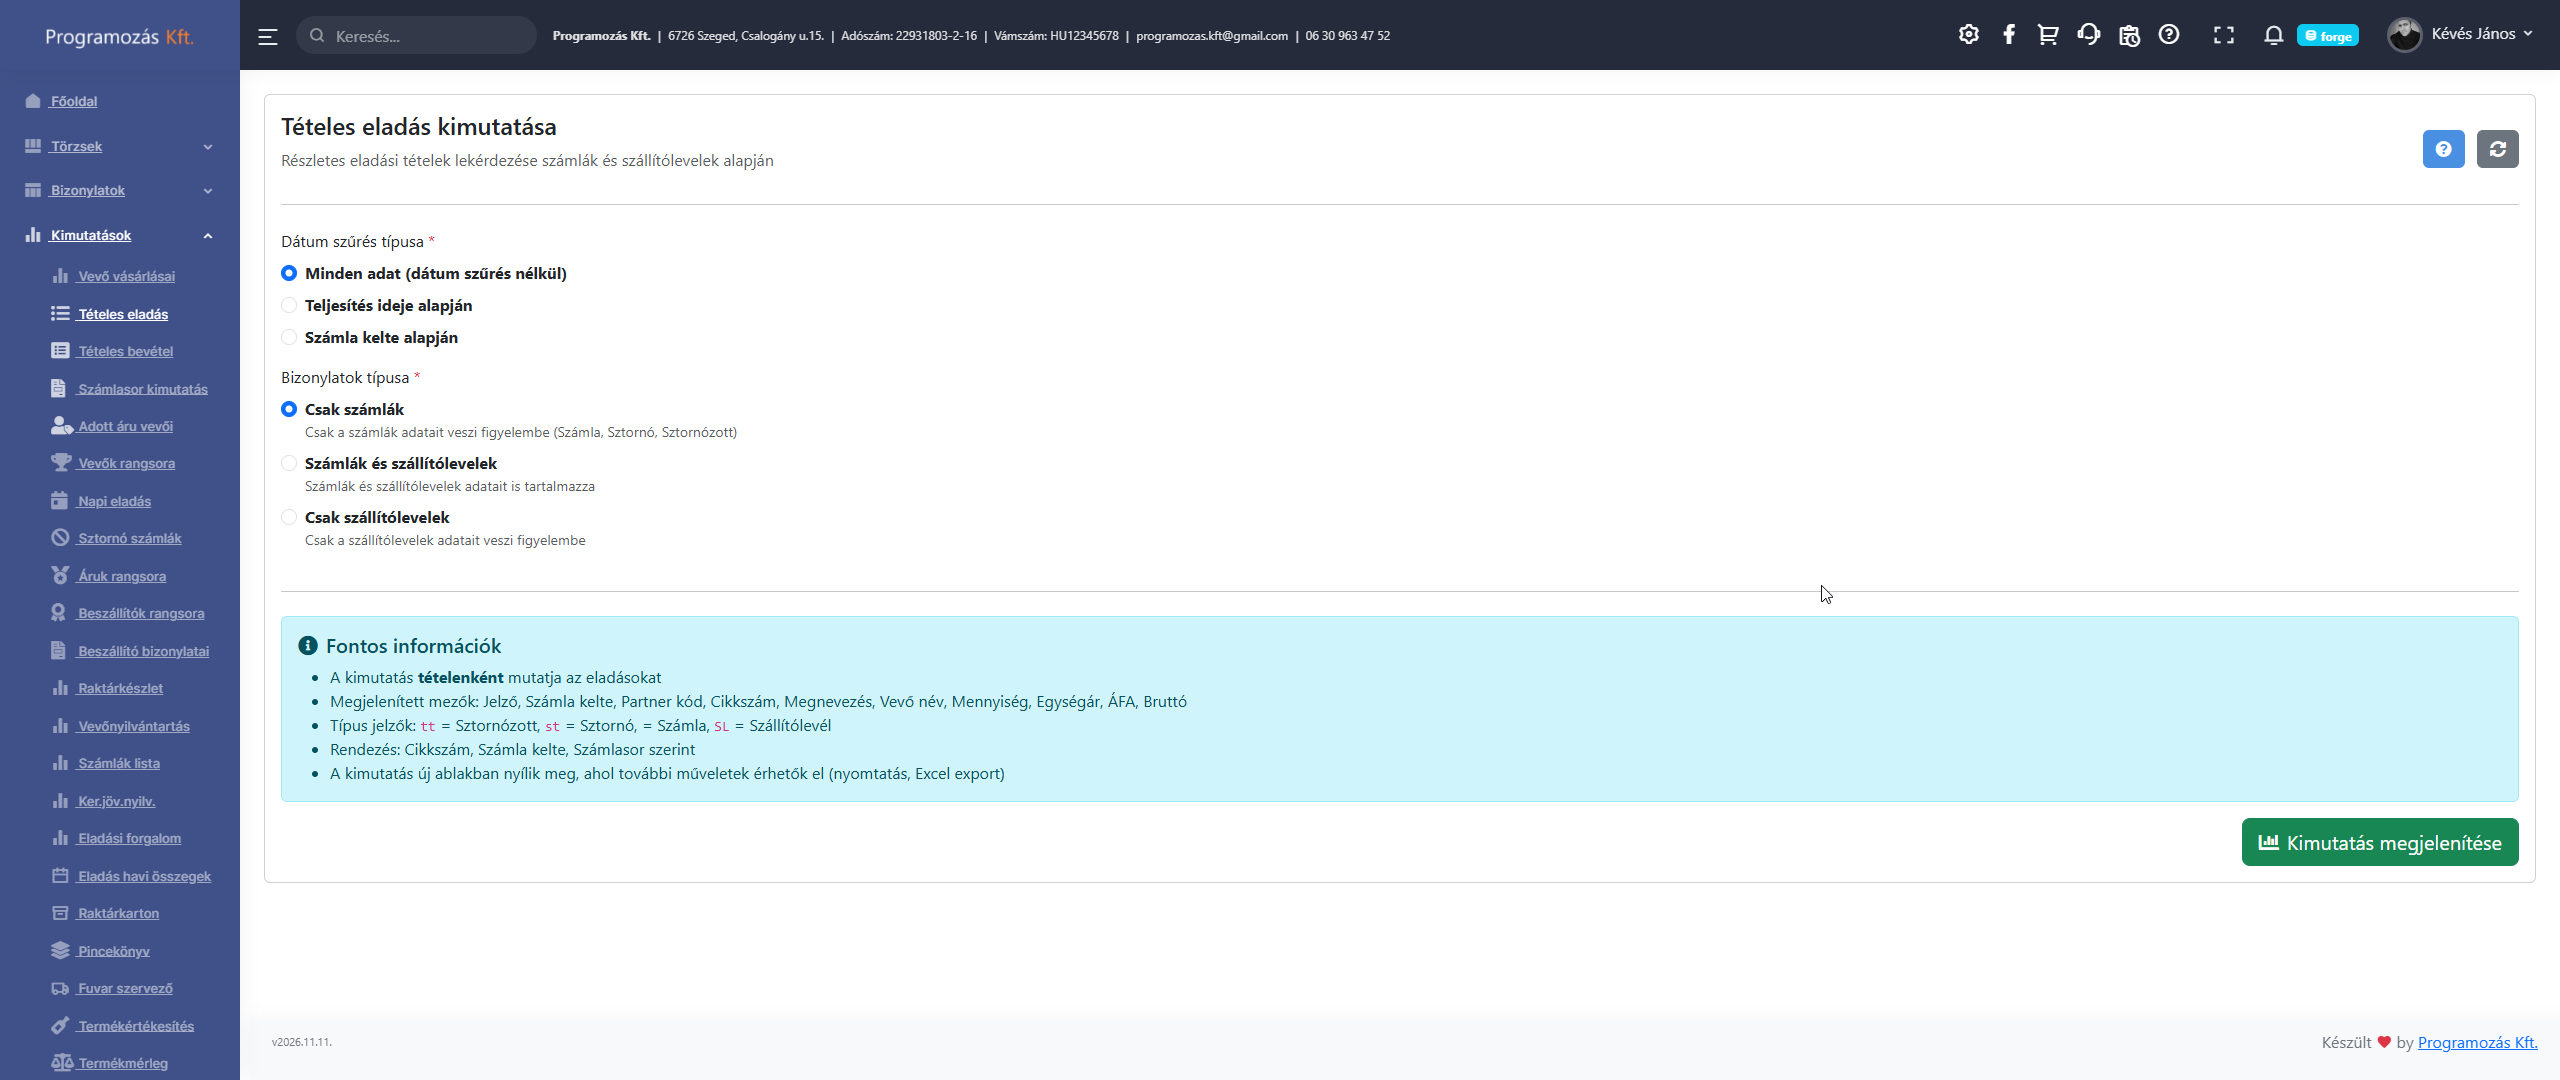2560x1080 pixels.
Task: Choose 'Számlák és szállítólevelek' radio option
Action: coord(289,463)
